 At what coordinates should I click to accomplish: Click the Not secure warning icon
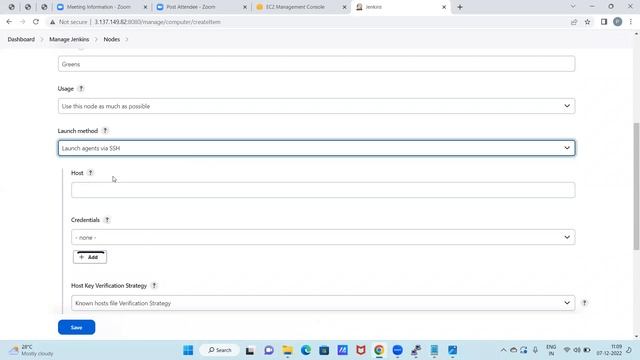coord(52,22)
